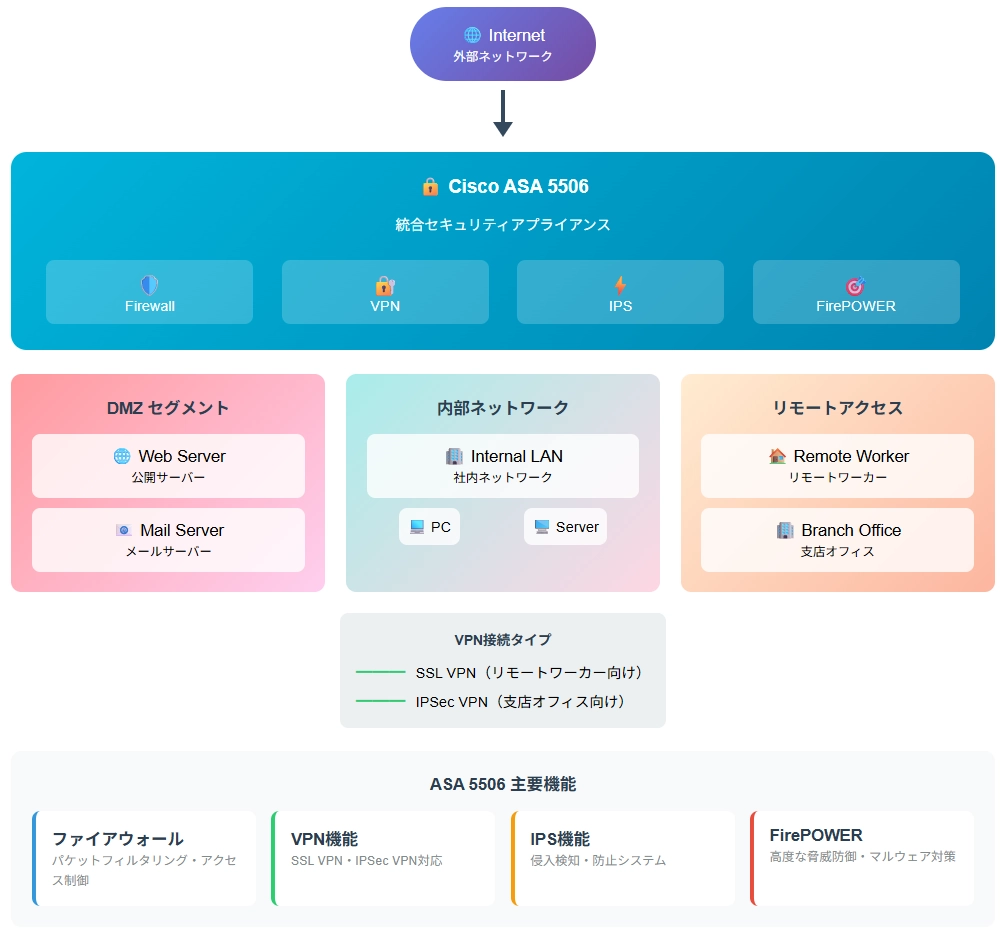Click the green line beside IPSec VPN
1005x936 pixels.
[x=381, y=701]
